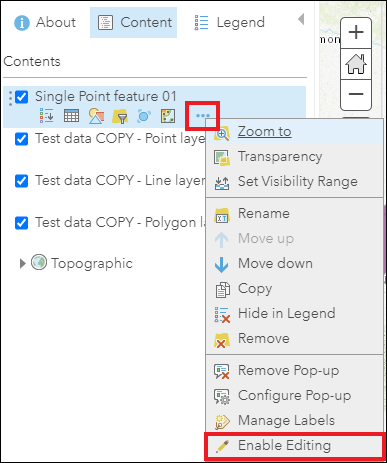387x463 pixels.
Task: Click the Show Legend icon under Single Point feature
Action: tap(46, 116)
